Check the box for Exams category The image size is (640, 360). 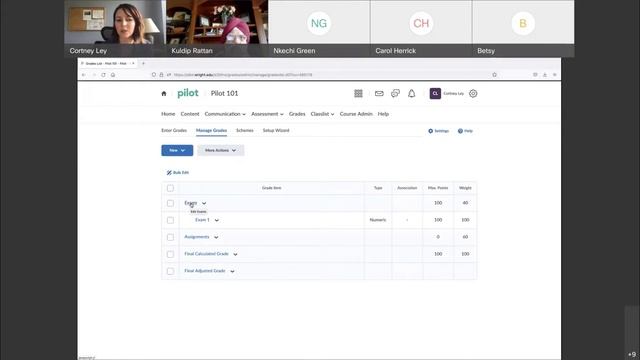(x=170, y=203)
